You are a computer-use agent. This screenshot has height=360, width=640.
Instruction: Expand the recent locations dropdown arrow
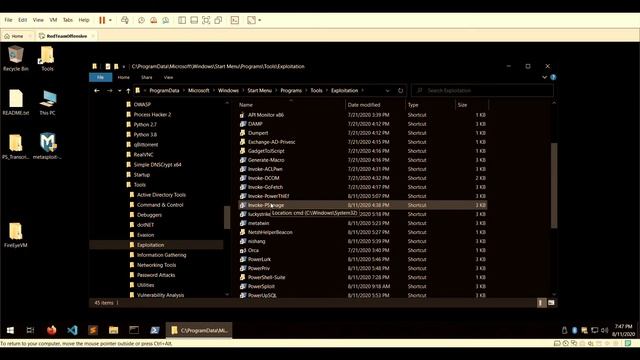click(120, 91)
